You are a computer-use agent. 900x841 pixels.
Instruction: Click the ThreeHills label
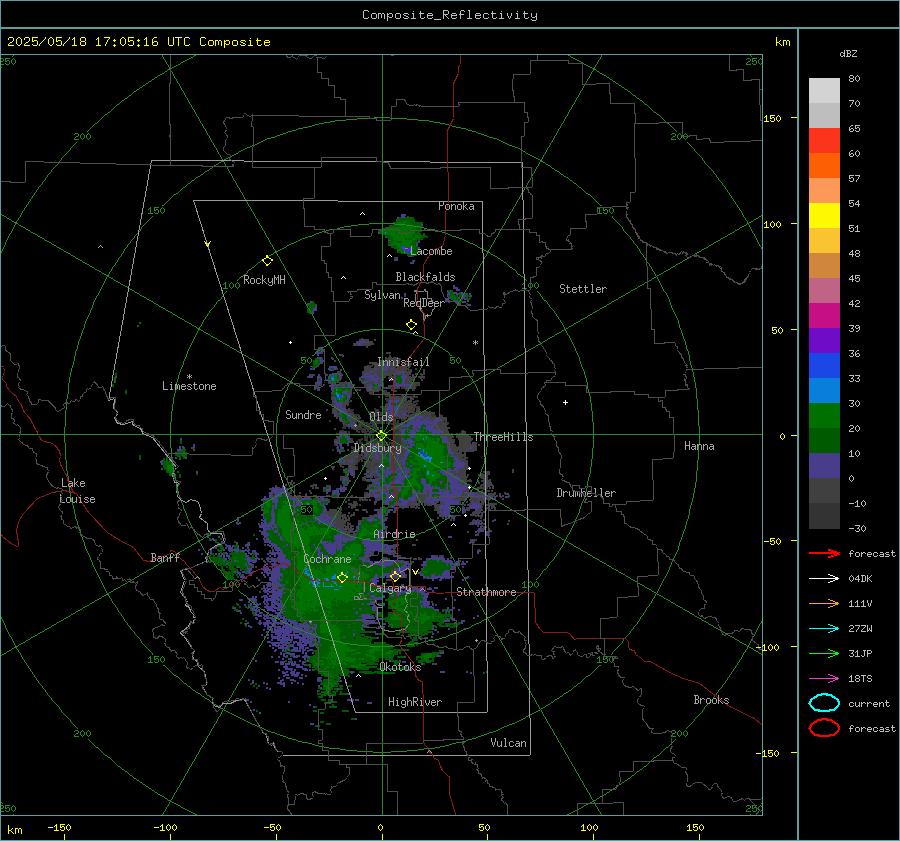coord(503,437)
